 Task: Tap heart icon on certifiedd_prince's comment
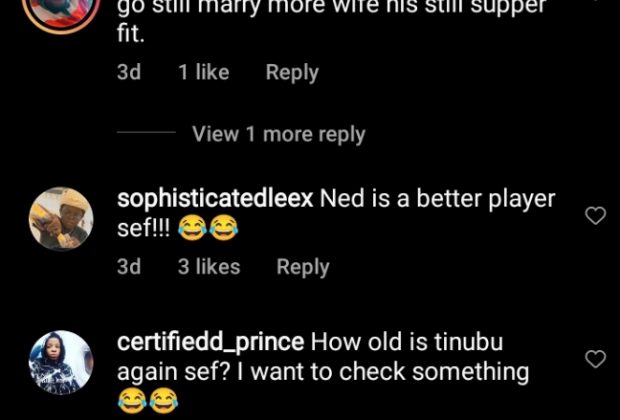point(595,358)
